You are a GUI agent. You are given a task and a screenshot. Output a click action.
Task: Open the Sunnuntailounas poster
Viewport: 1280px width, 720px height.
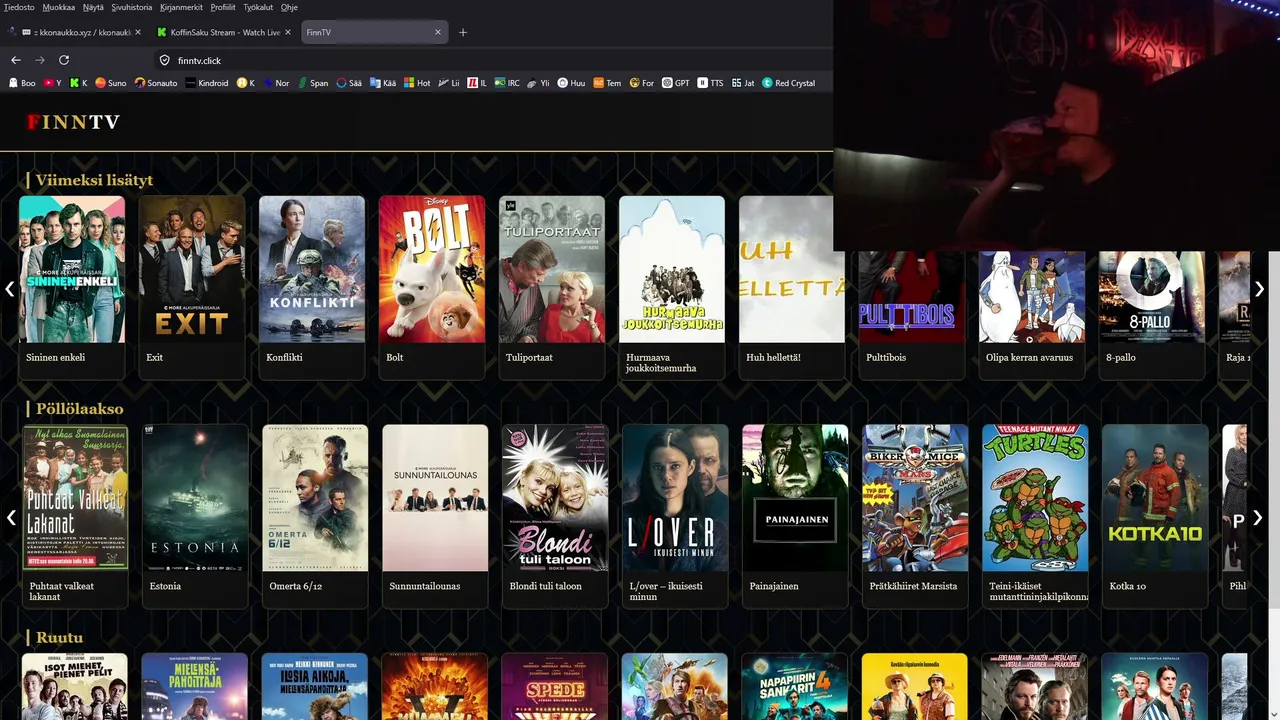click(x=435, y=498)
